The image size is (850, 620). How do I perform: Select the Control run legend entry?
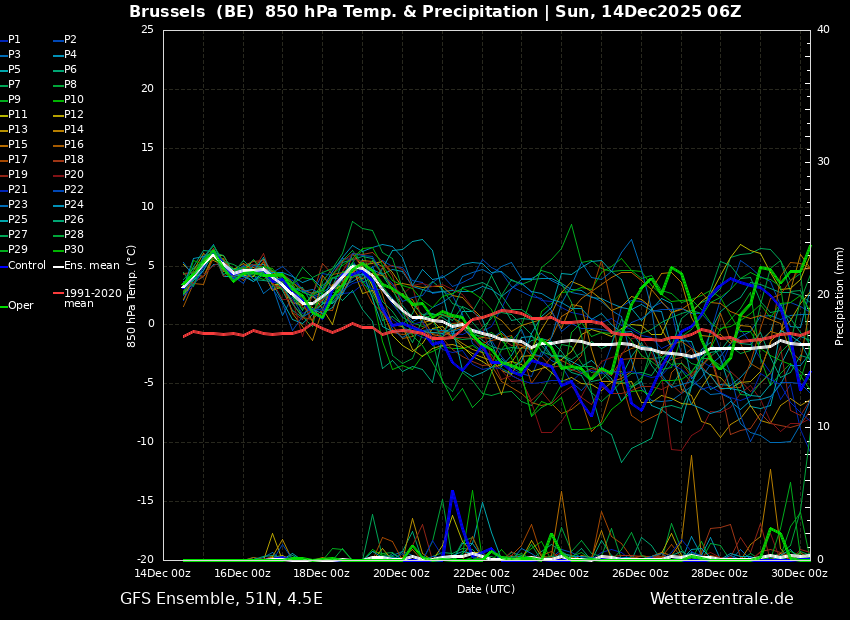pos(26,265)
